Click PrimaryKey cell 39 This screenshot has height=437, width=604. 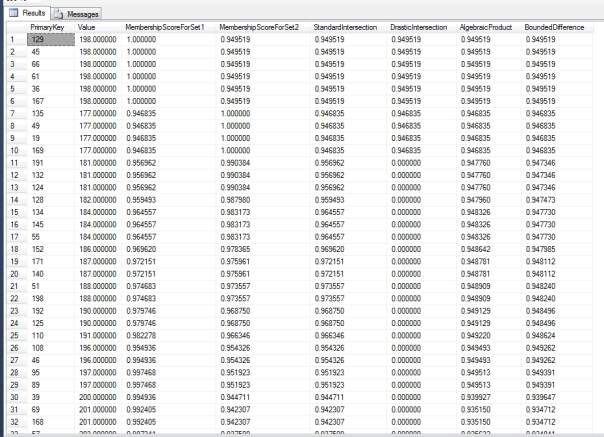click(x=50, y=397)
